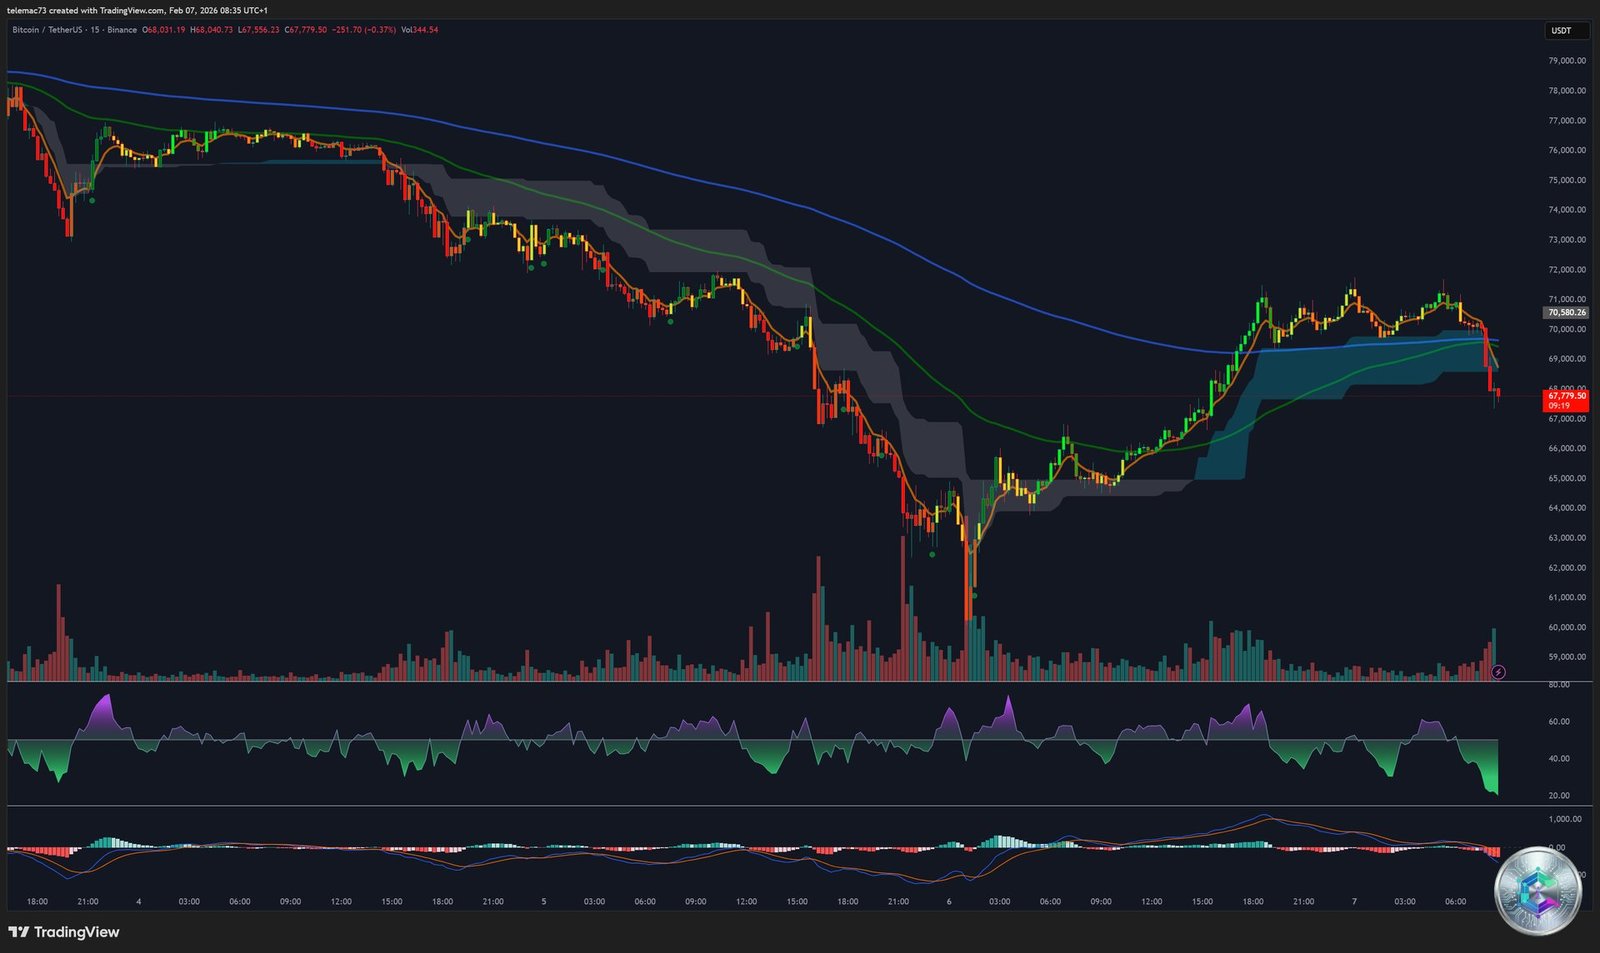1600x953 pixels.
Task: Open the TradingView logo menu bottom-left
Action: click(x=64, y=932)
